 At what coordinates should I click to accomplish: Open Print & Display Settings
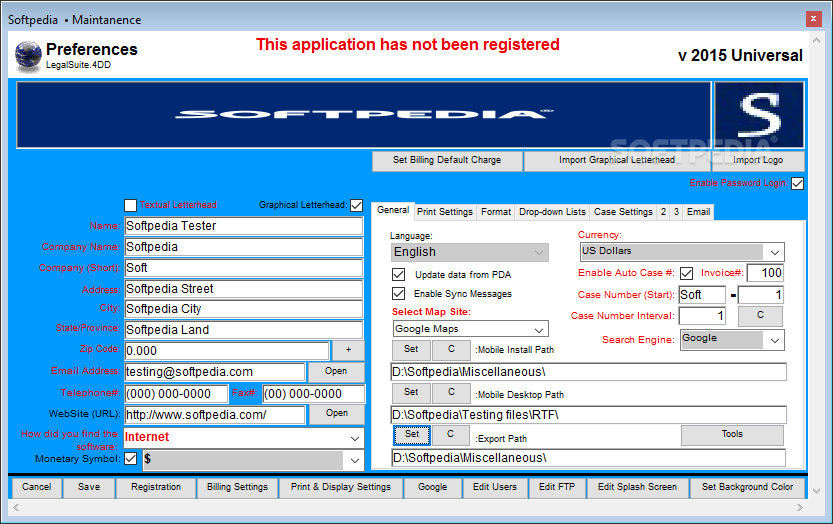pyautogui.click(x=341, y=488)
